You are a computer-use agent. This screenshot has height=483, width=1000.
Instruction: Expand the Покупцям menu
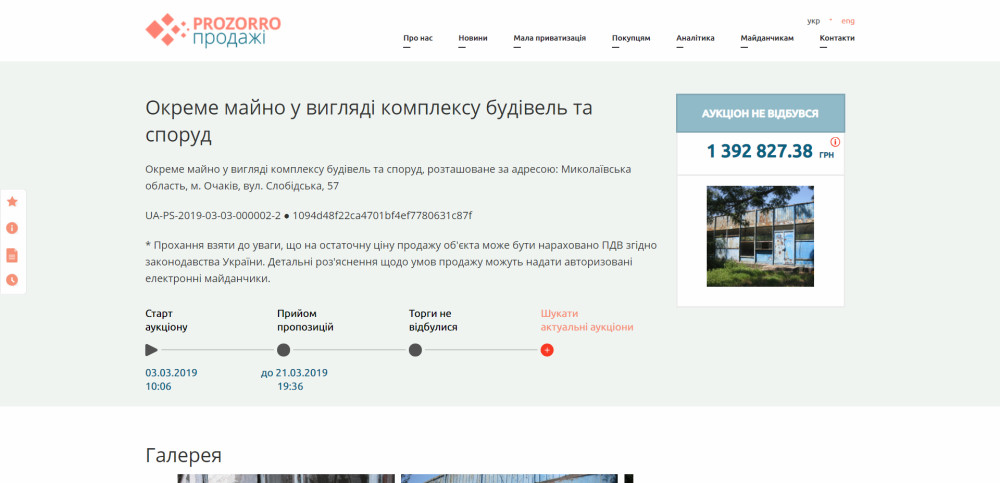tap(631, 38)
